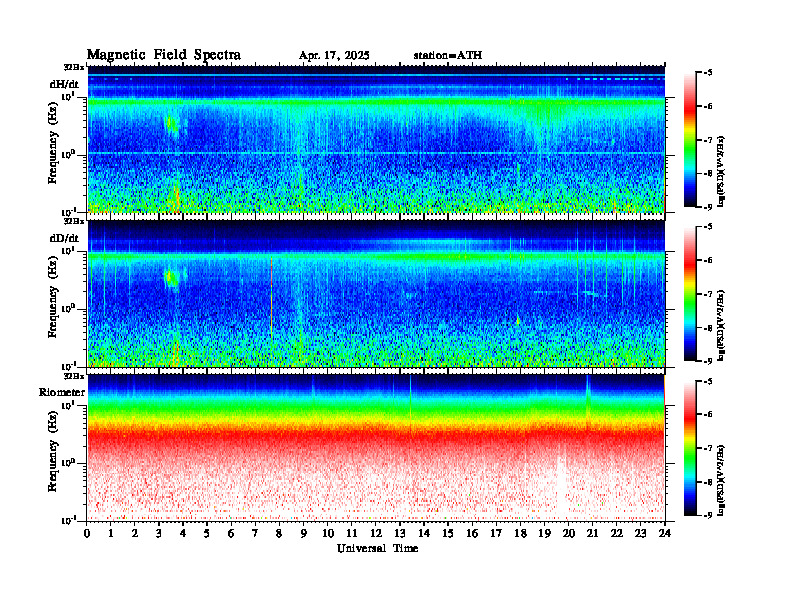Screen dimensions: 792x612
Task: Click the "-9" tick on dH/dt color bar
Action: [709, 207]
